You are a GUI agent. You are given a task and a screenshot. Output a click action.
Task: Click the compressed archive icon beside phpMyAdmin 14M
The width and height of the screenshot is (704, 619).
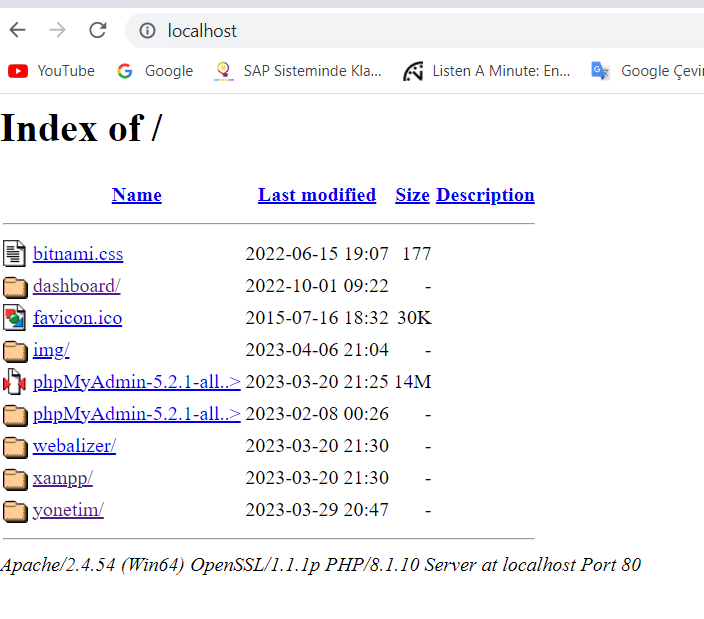coord(14,382)
